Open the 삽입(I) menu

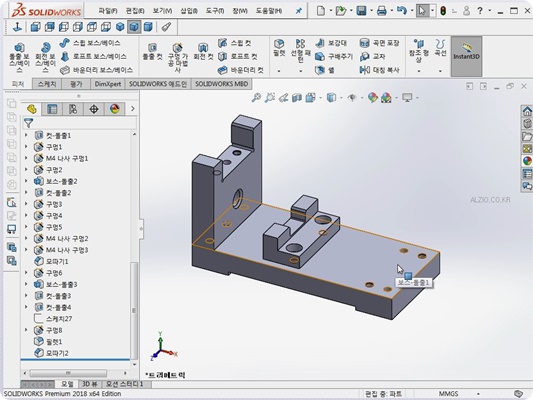click(x=189, y=11)
